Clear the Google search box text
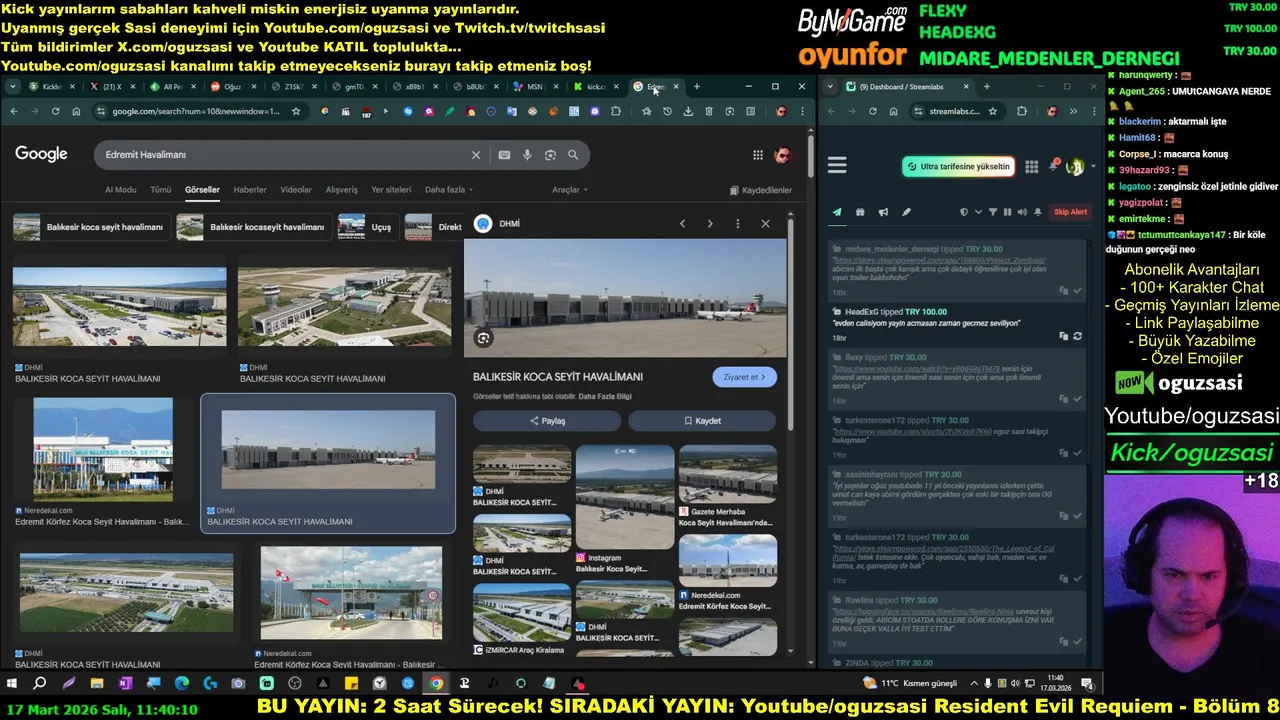Screen dimensions: 1280x720 [x=476, y=155]
